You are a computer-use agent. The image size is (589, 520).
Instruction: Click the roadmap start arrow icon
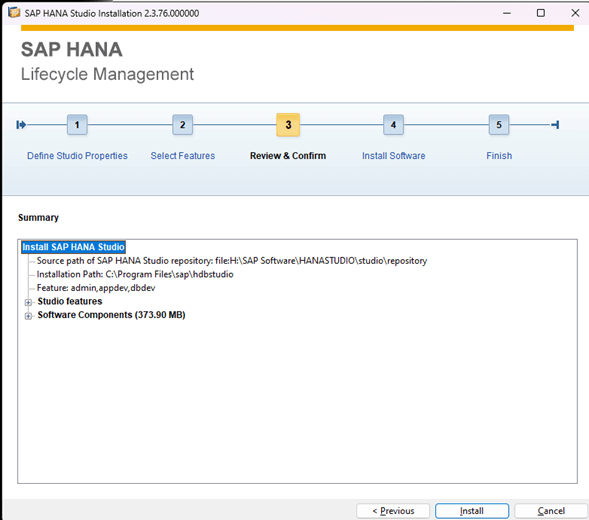pos(21,125)
